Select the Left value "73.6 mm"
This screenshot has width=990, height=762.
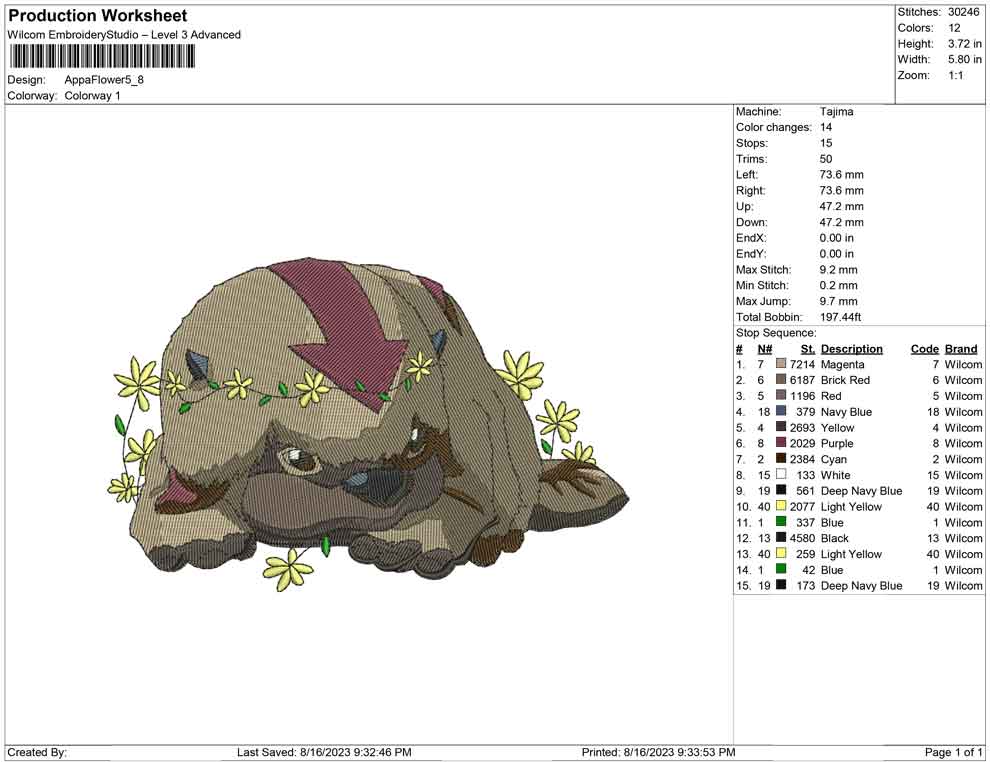(841, 175)
